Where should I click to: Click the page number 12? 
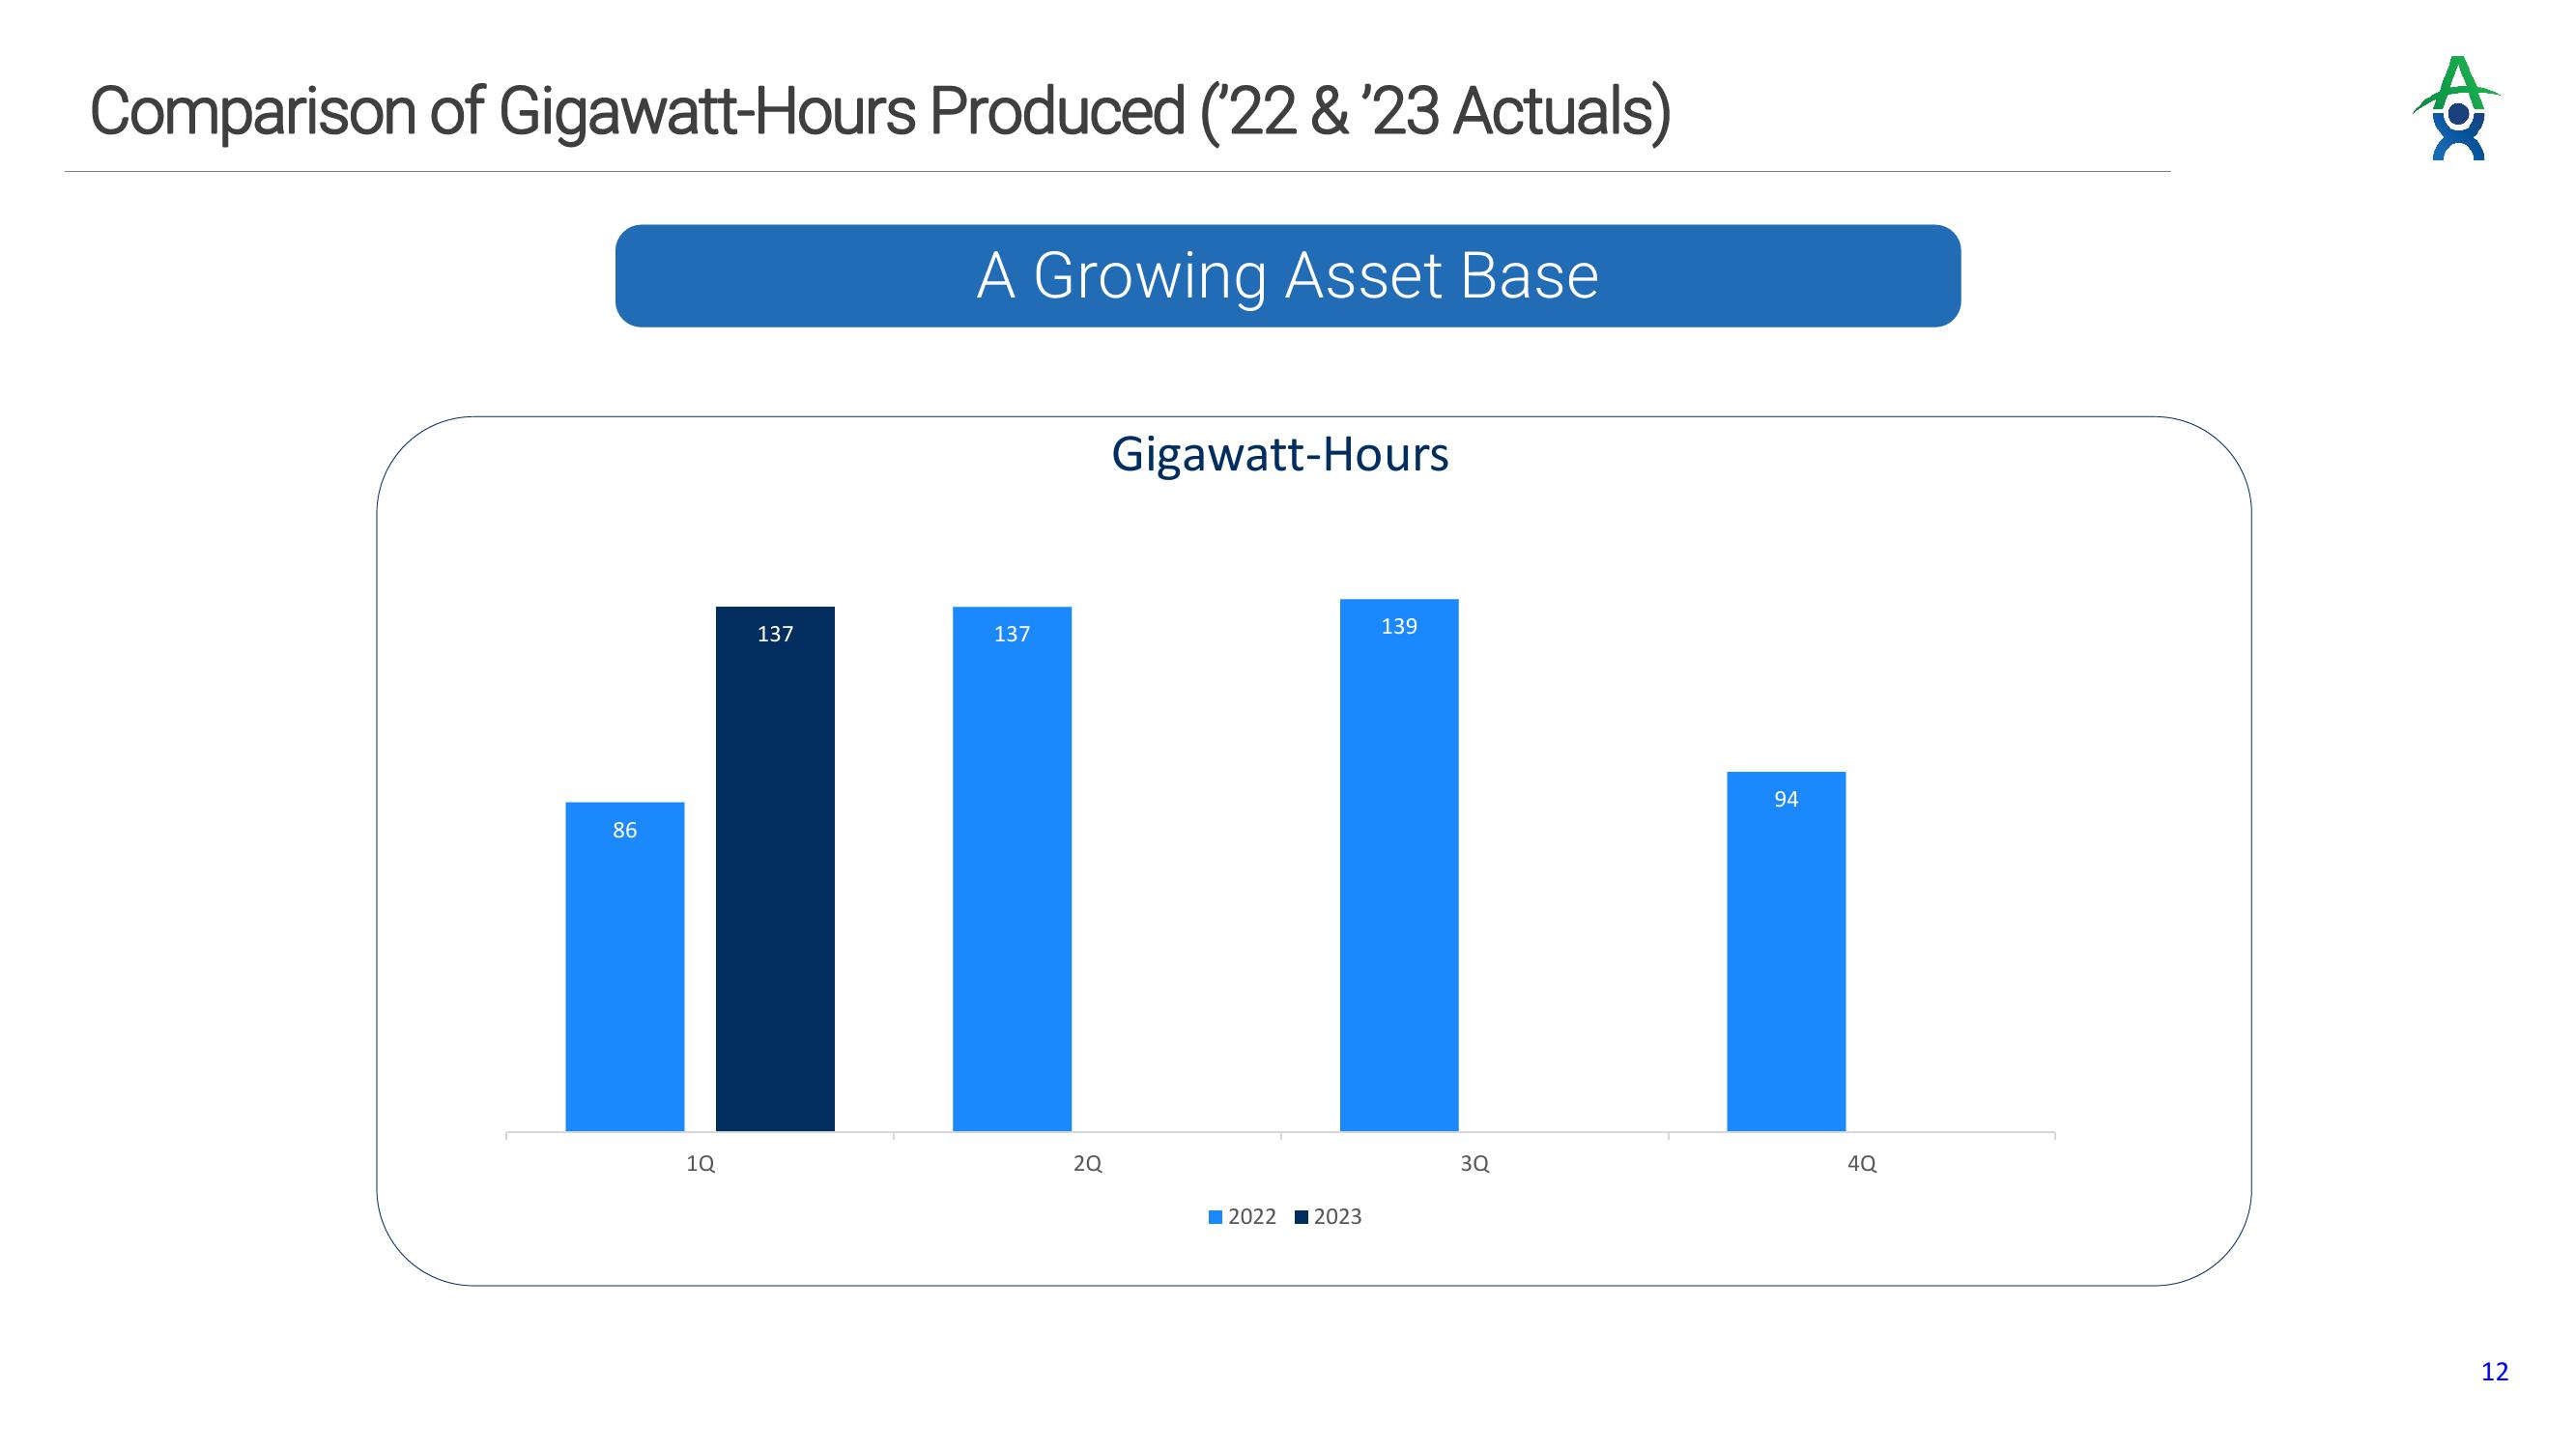pyautogui.click(x=2494, y=1372)
